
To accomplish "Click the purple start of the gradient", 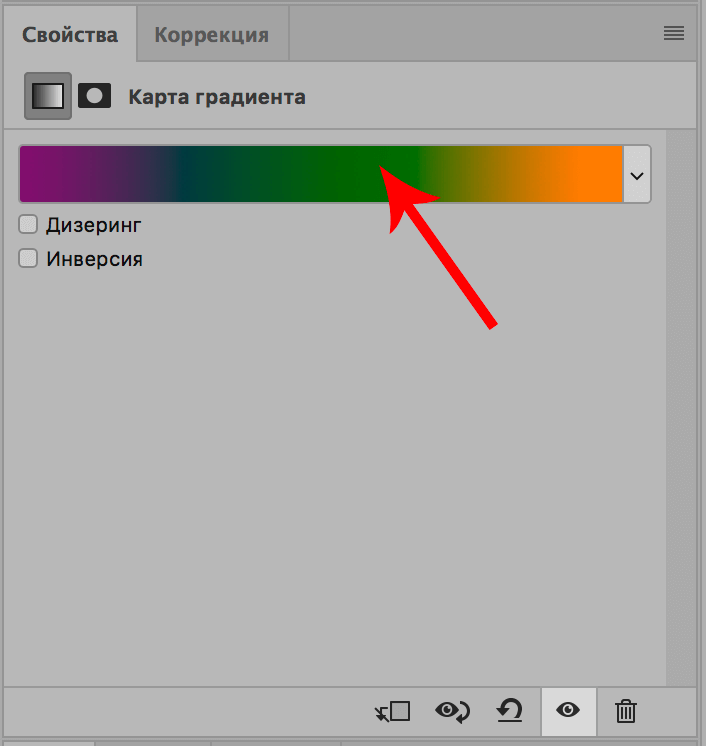I will [x=45, y=175].
